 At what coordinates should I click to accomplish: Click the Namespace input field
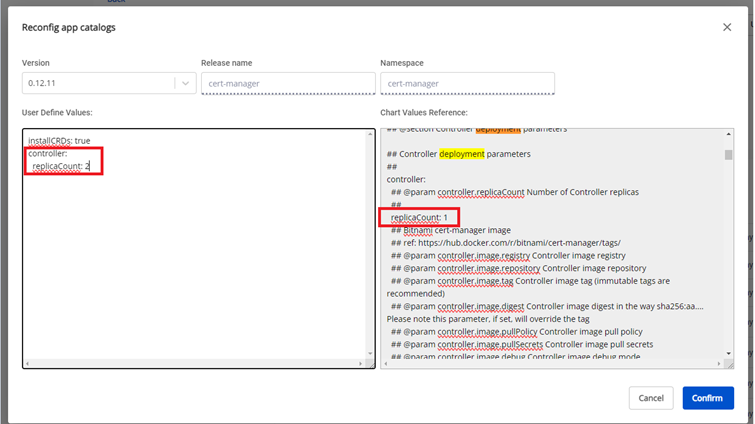click(467, 84)
